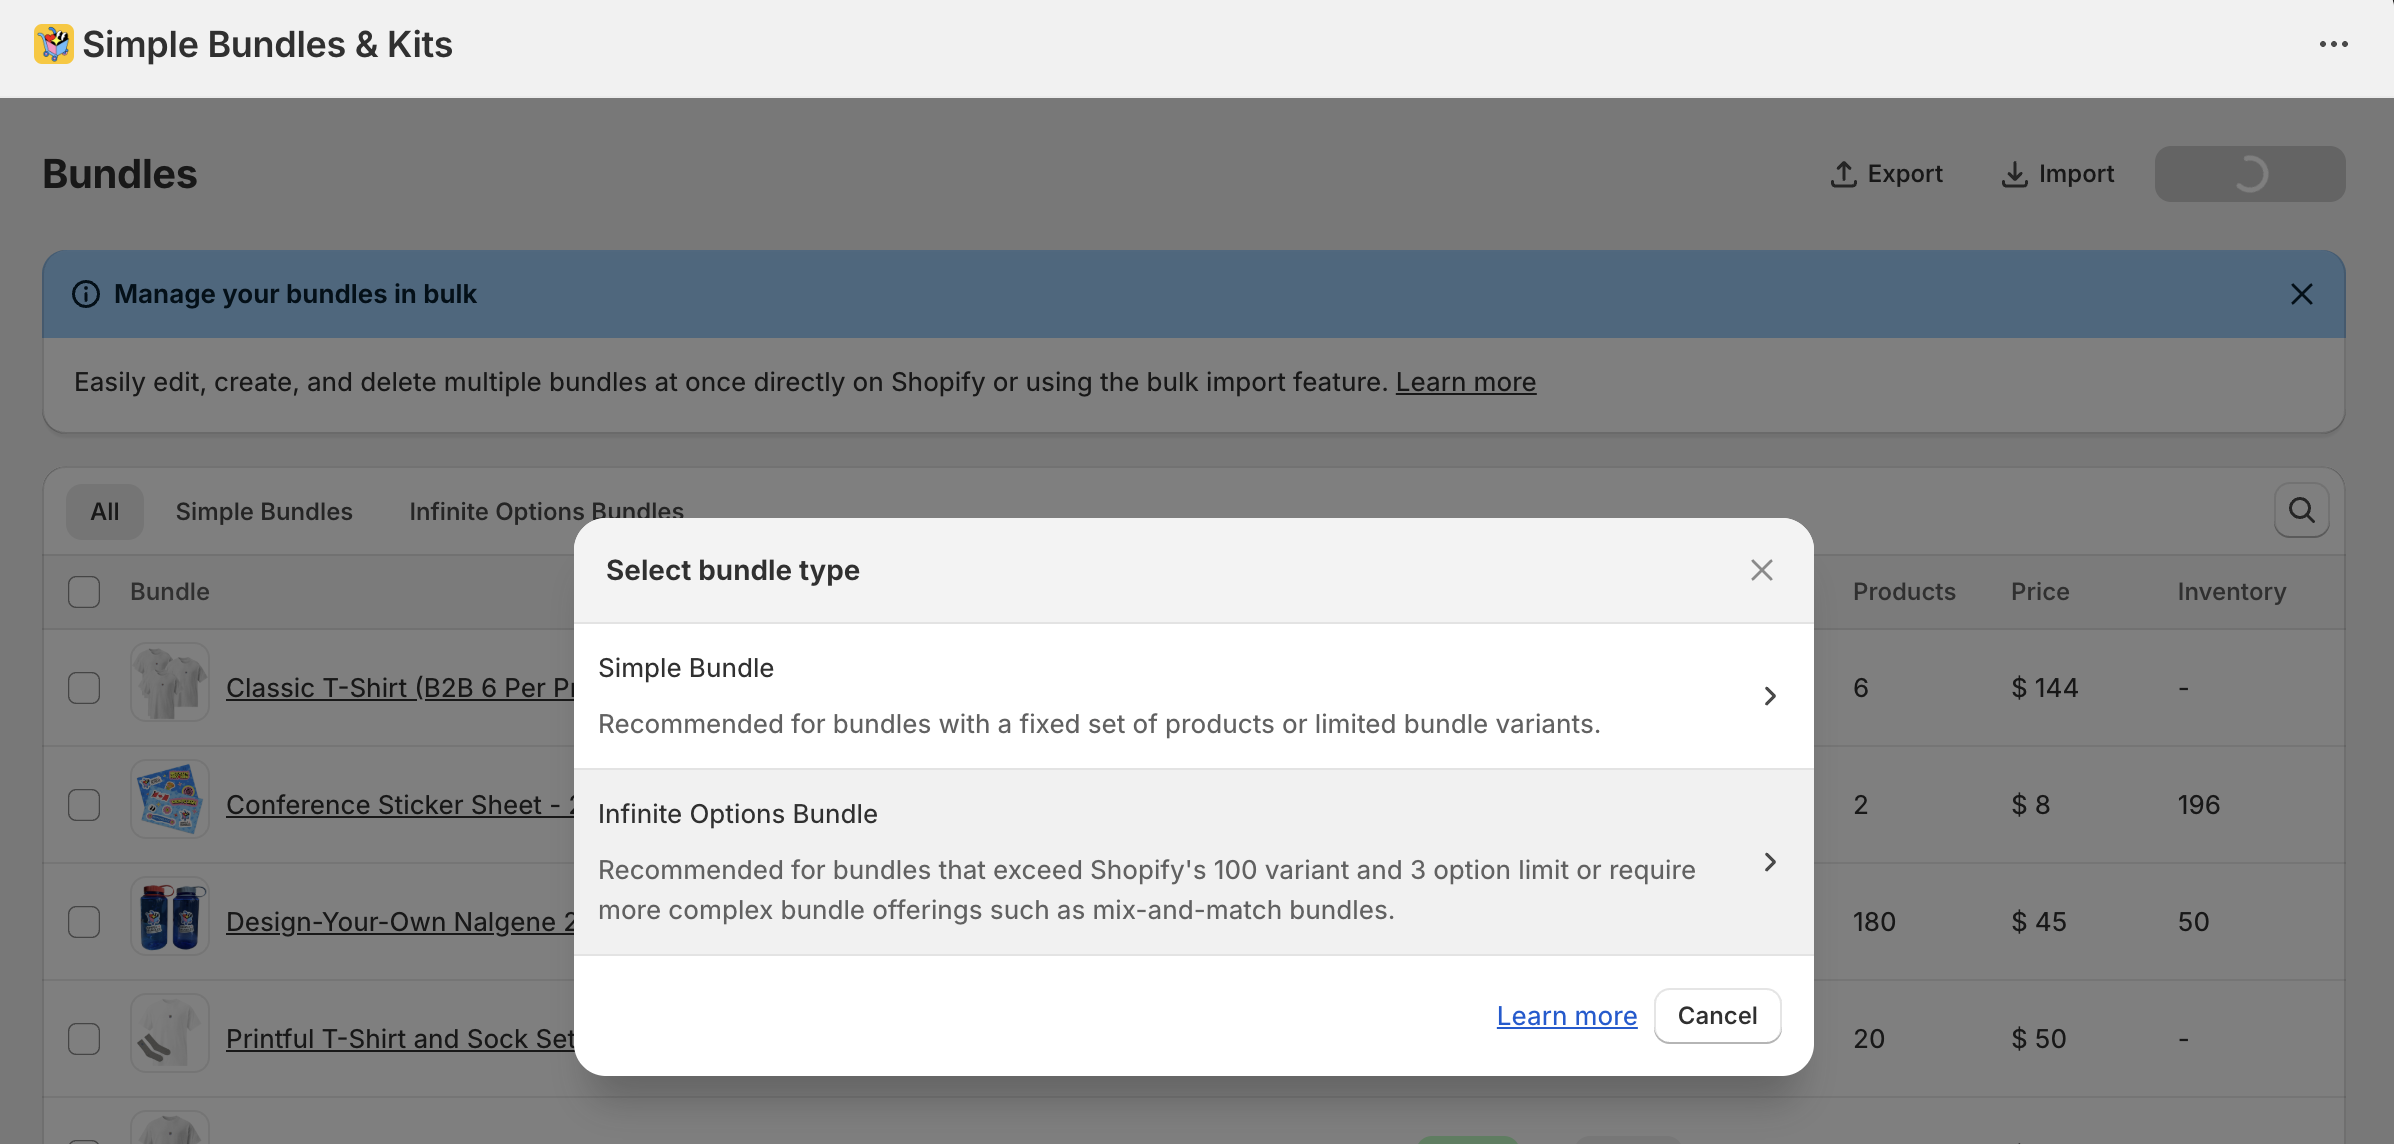Check the Classic T-Shirt row checkbox
2394x1144 pixels.
(84, 688)
